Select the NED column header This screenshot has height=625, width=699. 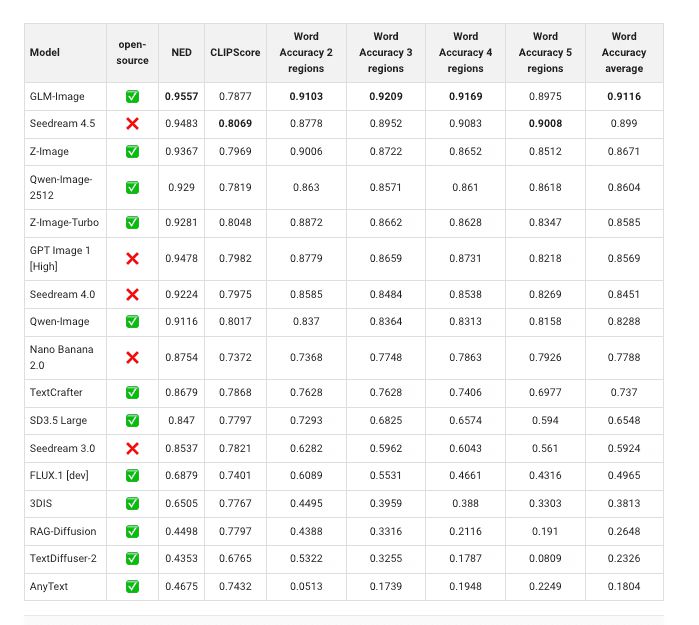180,52
